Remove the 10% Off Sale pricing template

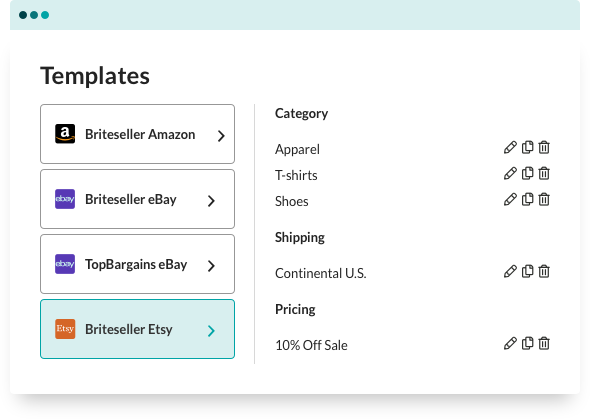(x=544, y=343)
